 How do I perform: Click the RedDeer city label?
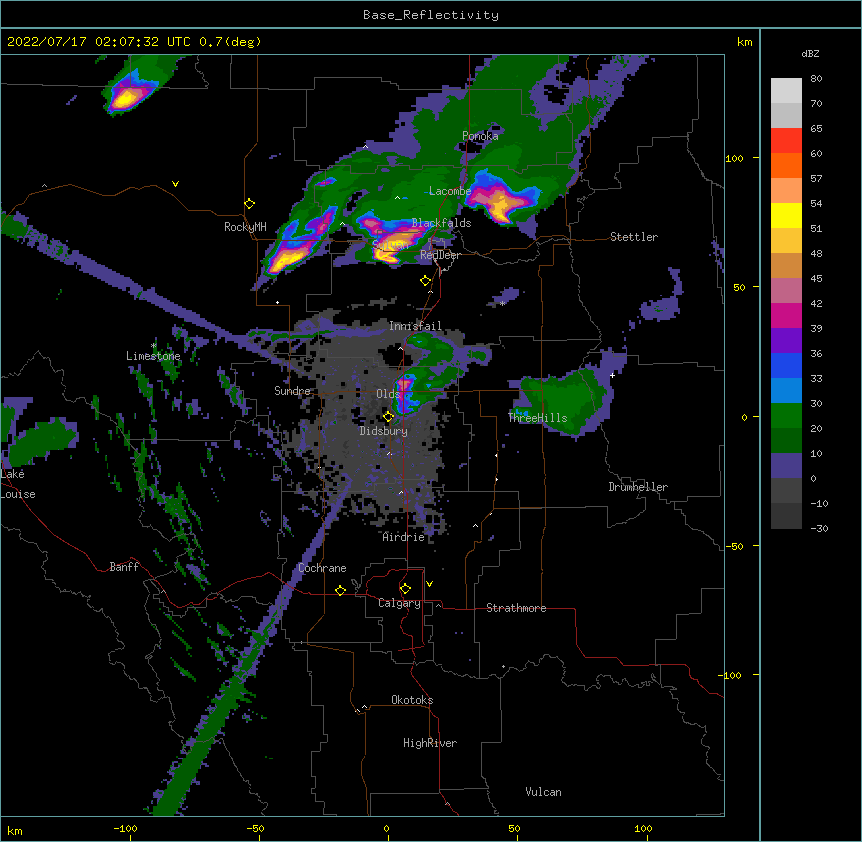pyautogui.click(x=440, y=255)
